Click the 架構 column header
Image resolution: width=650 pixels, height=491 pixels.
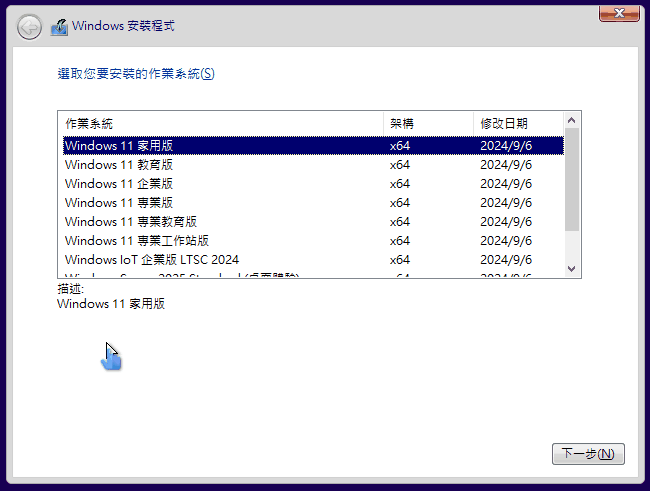point(428,124)
